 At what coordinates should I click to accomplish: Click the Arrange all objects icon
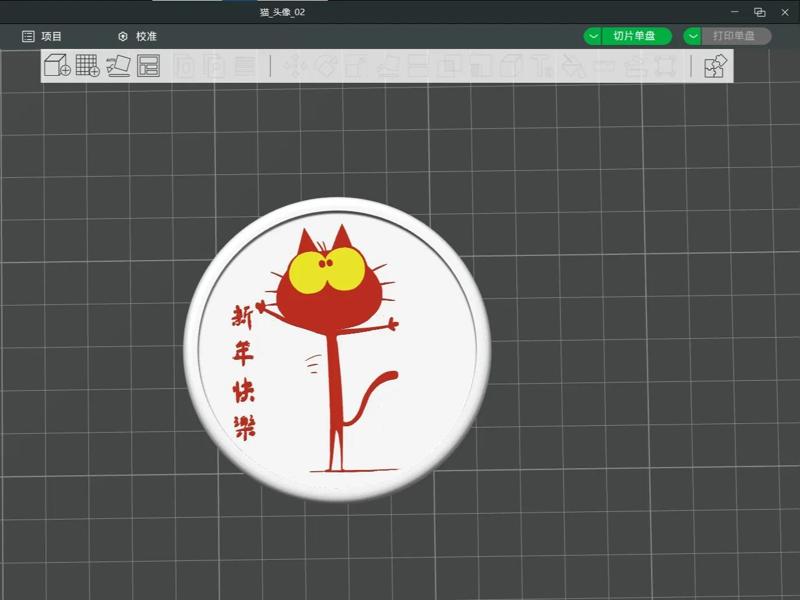148,66
